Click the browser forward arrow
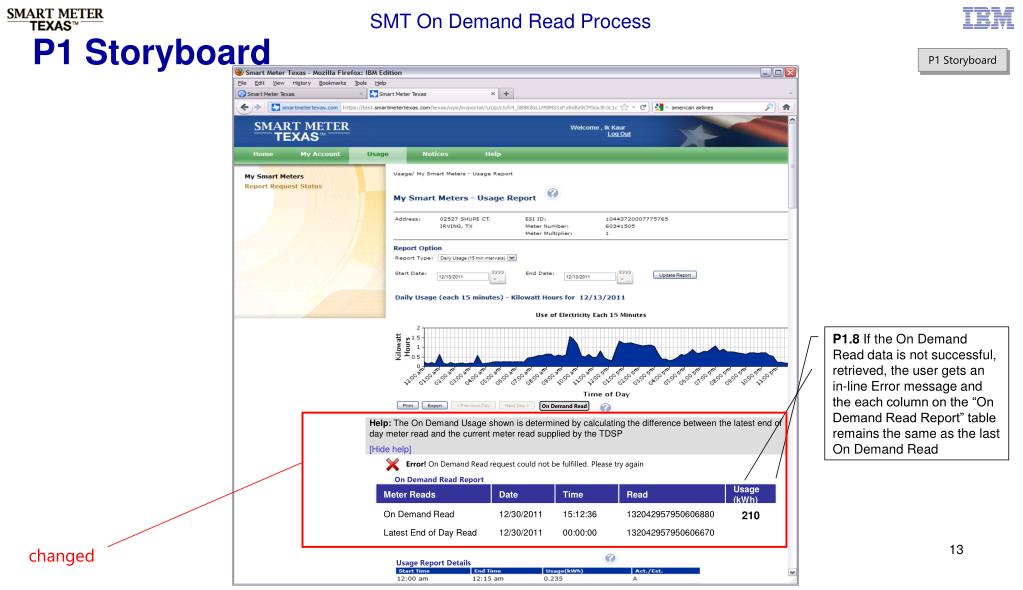 click(258, 107)
